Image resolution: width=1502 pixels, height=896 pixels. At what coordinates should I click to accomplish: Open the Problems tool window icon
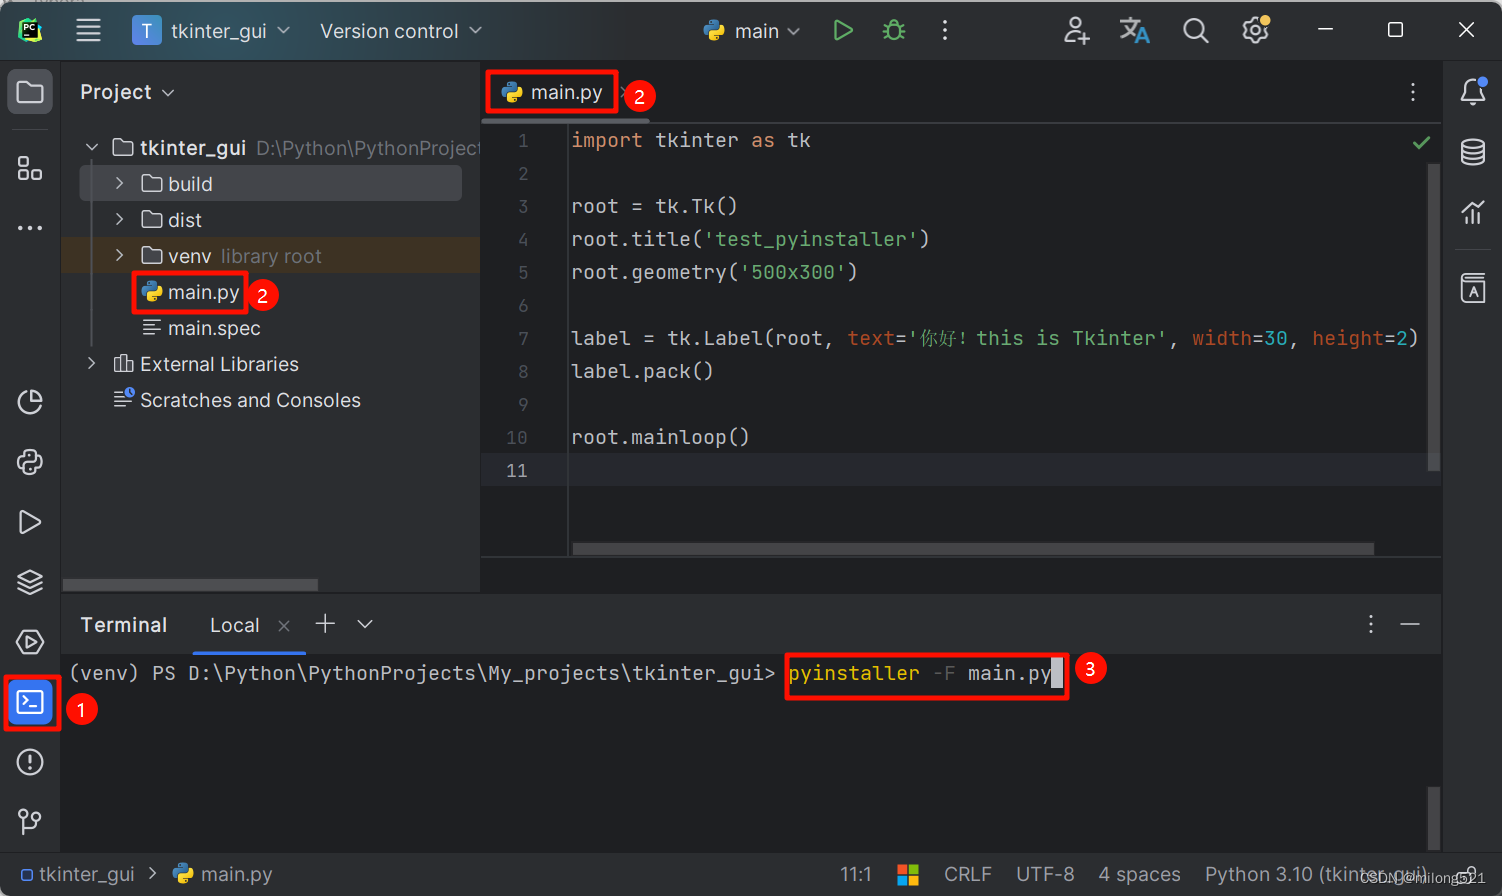(x=30, y=762)
